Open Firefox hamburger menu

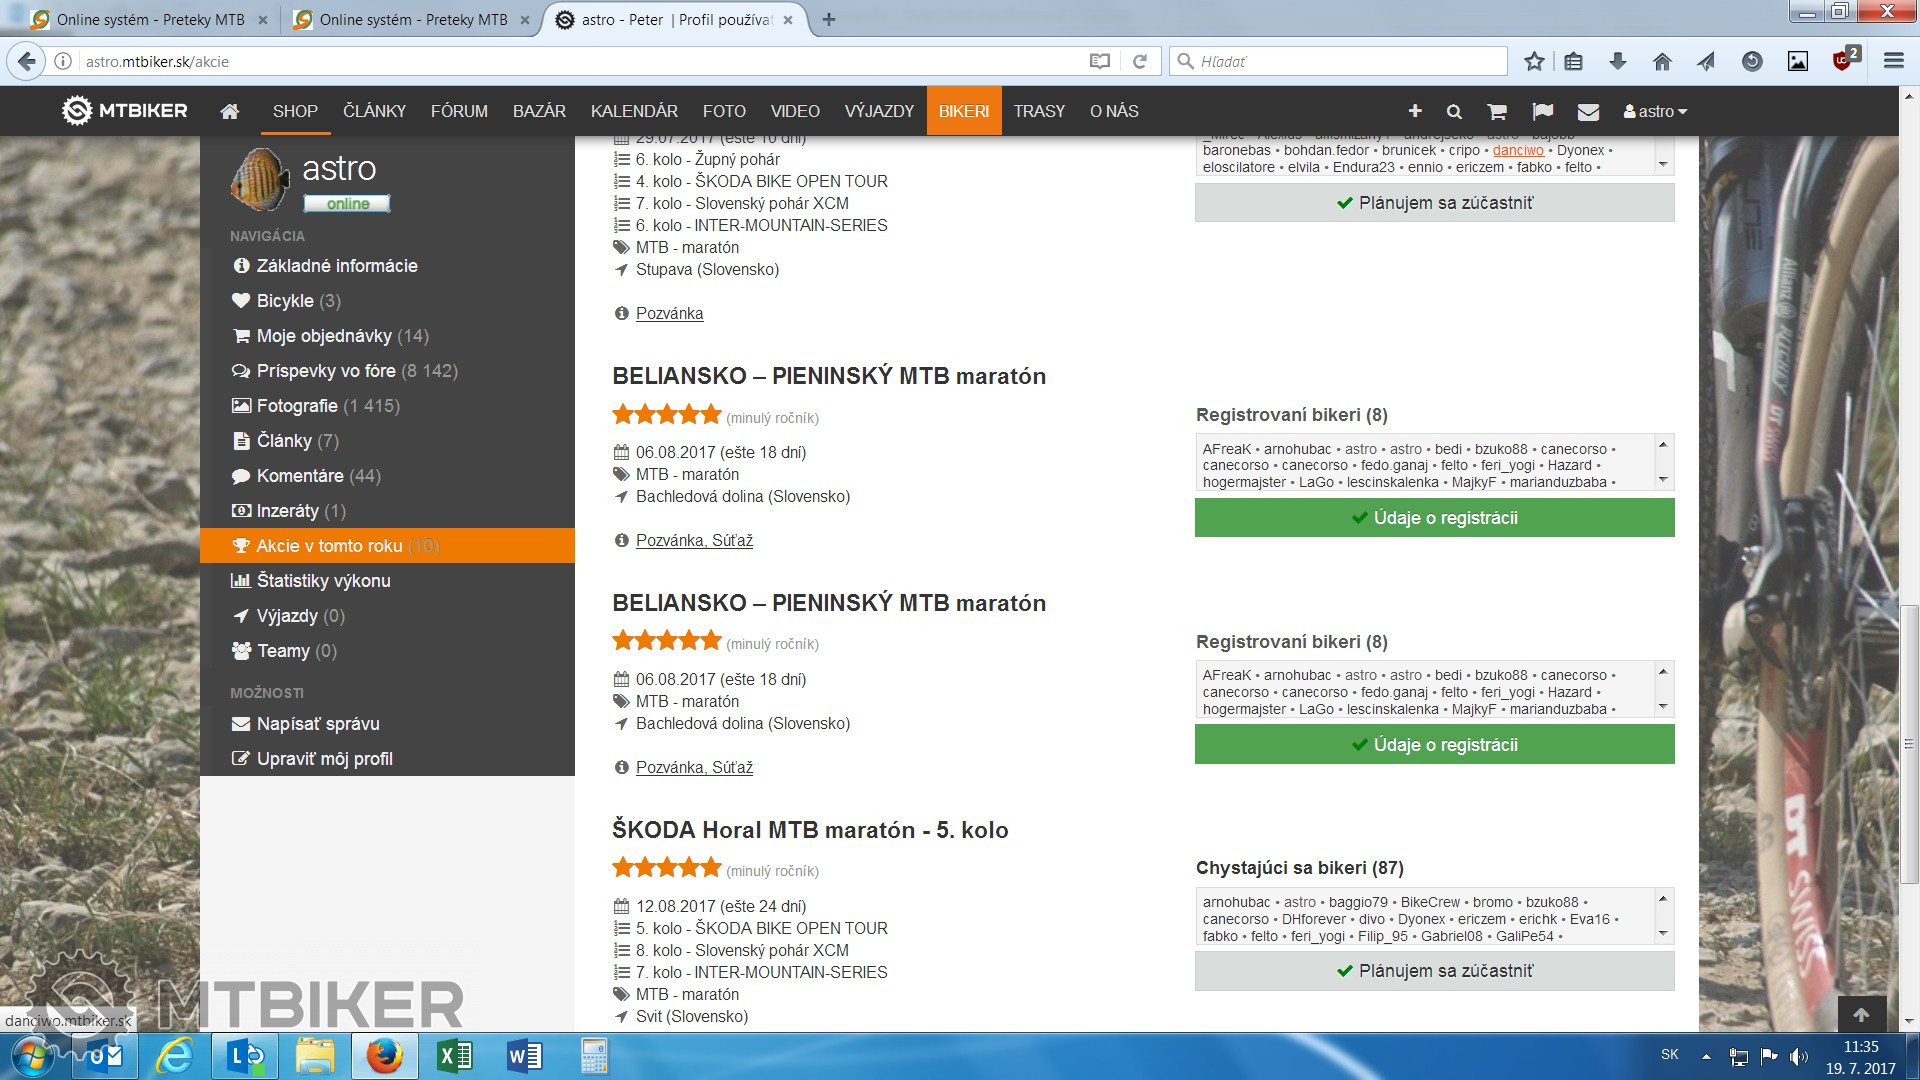tap(1893, 61)
